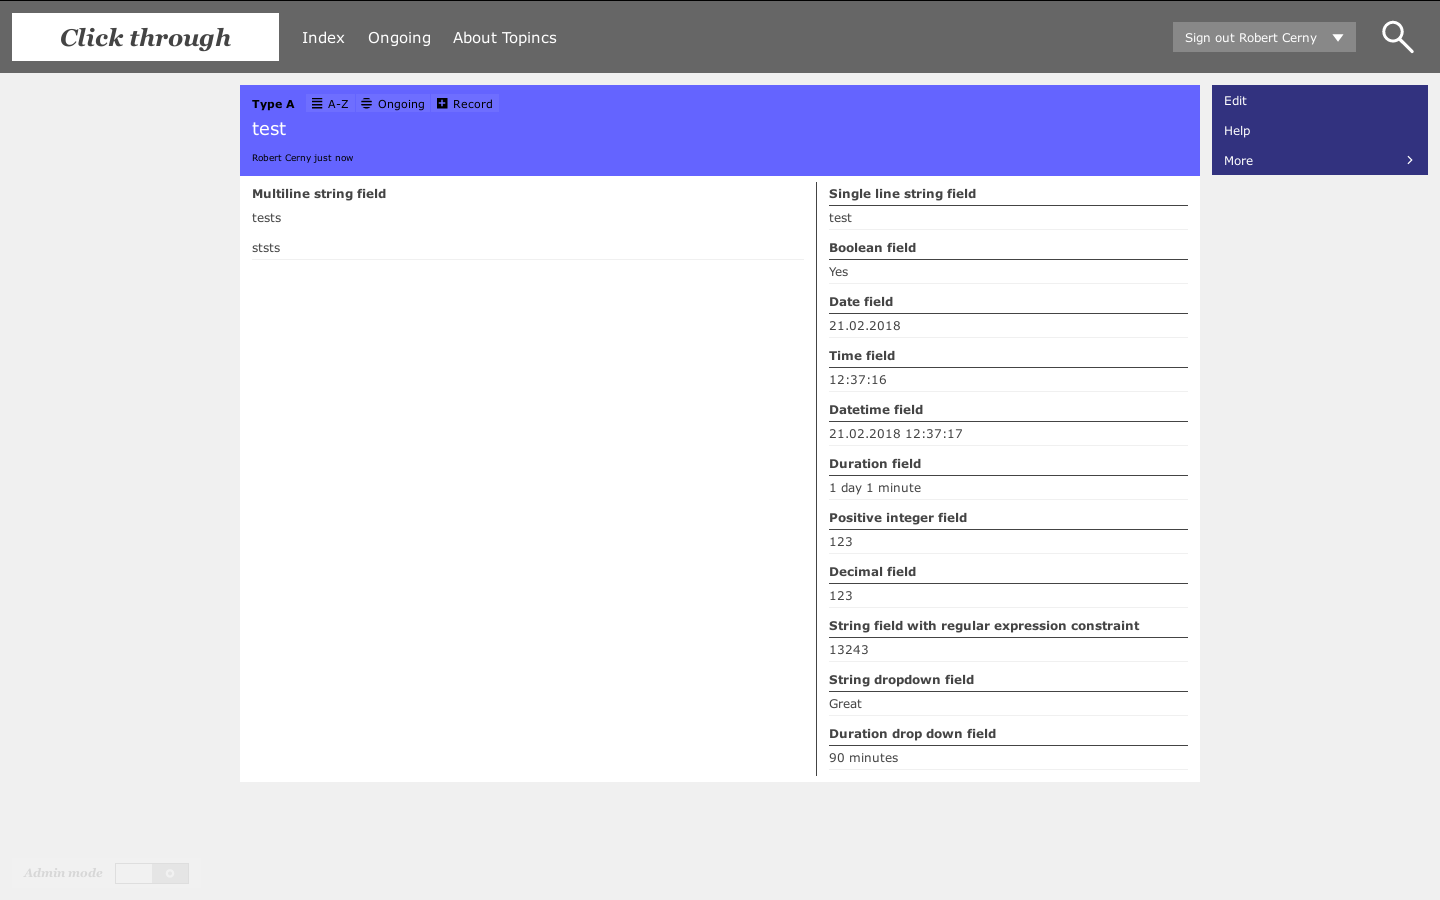Viewport: 1440px width, 900px height.
Task: Click the A-Z list icon
Action: 317,104
